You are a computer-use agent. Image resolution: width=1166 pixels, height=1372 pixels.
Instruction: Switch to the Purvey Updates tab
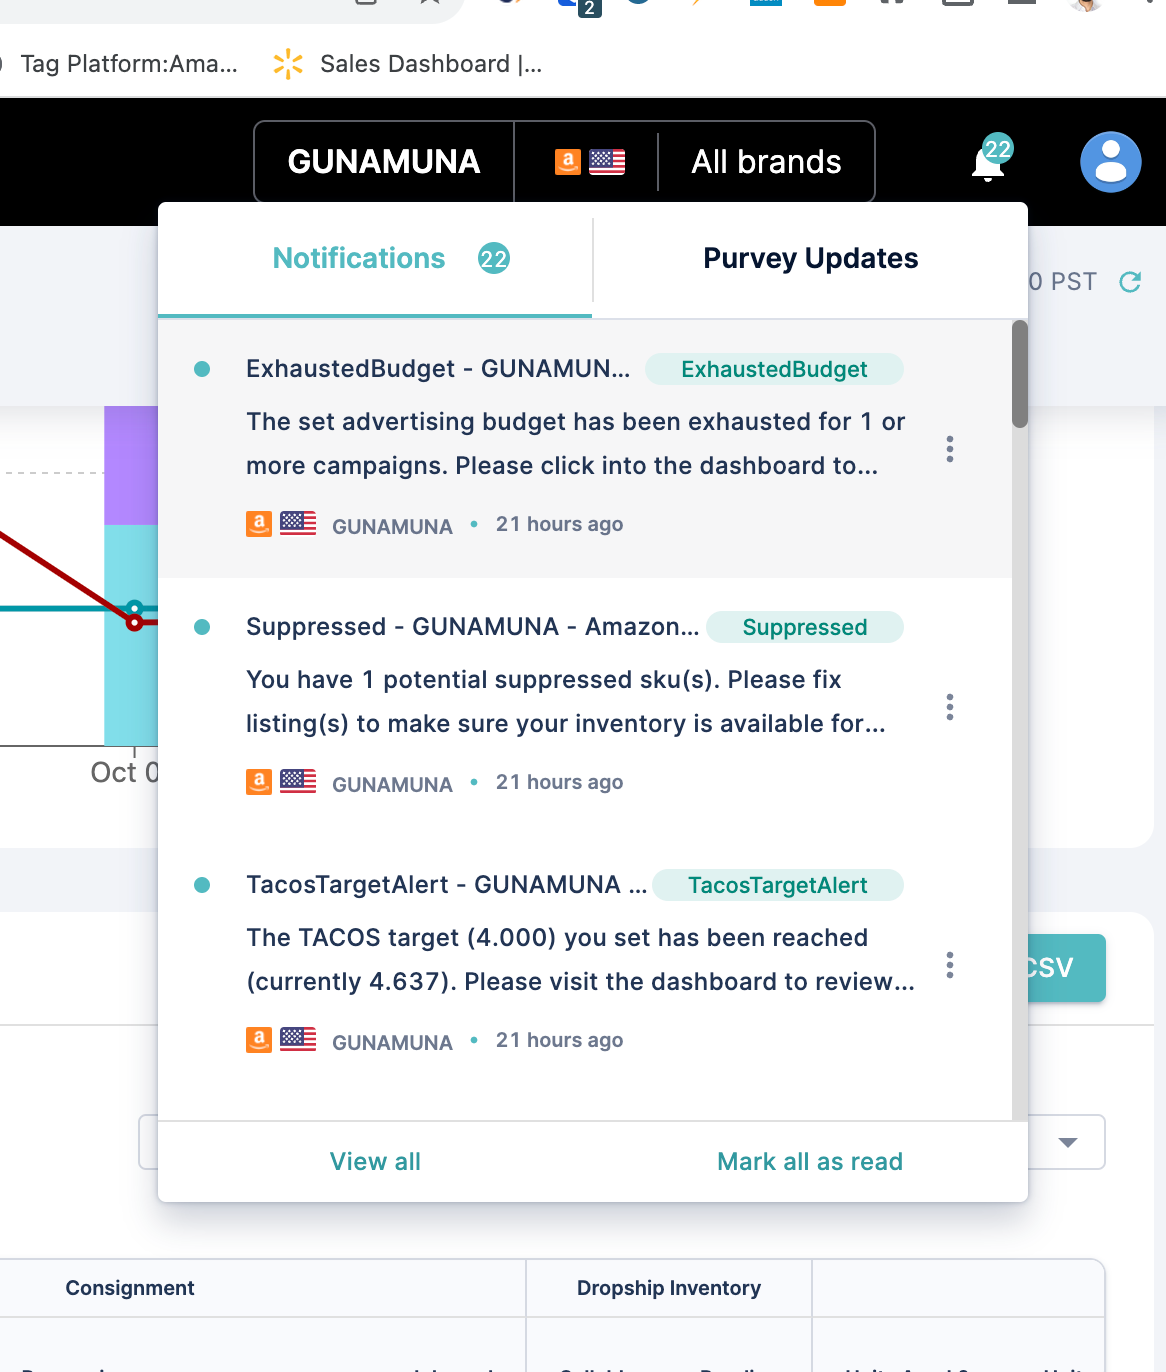pyautogui.click(x=810, y=259)
